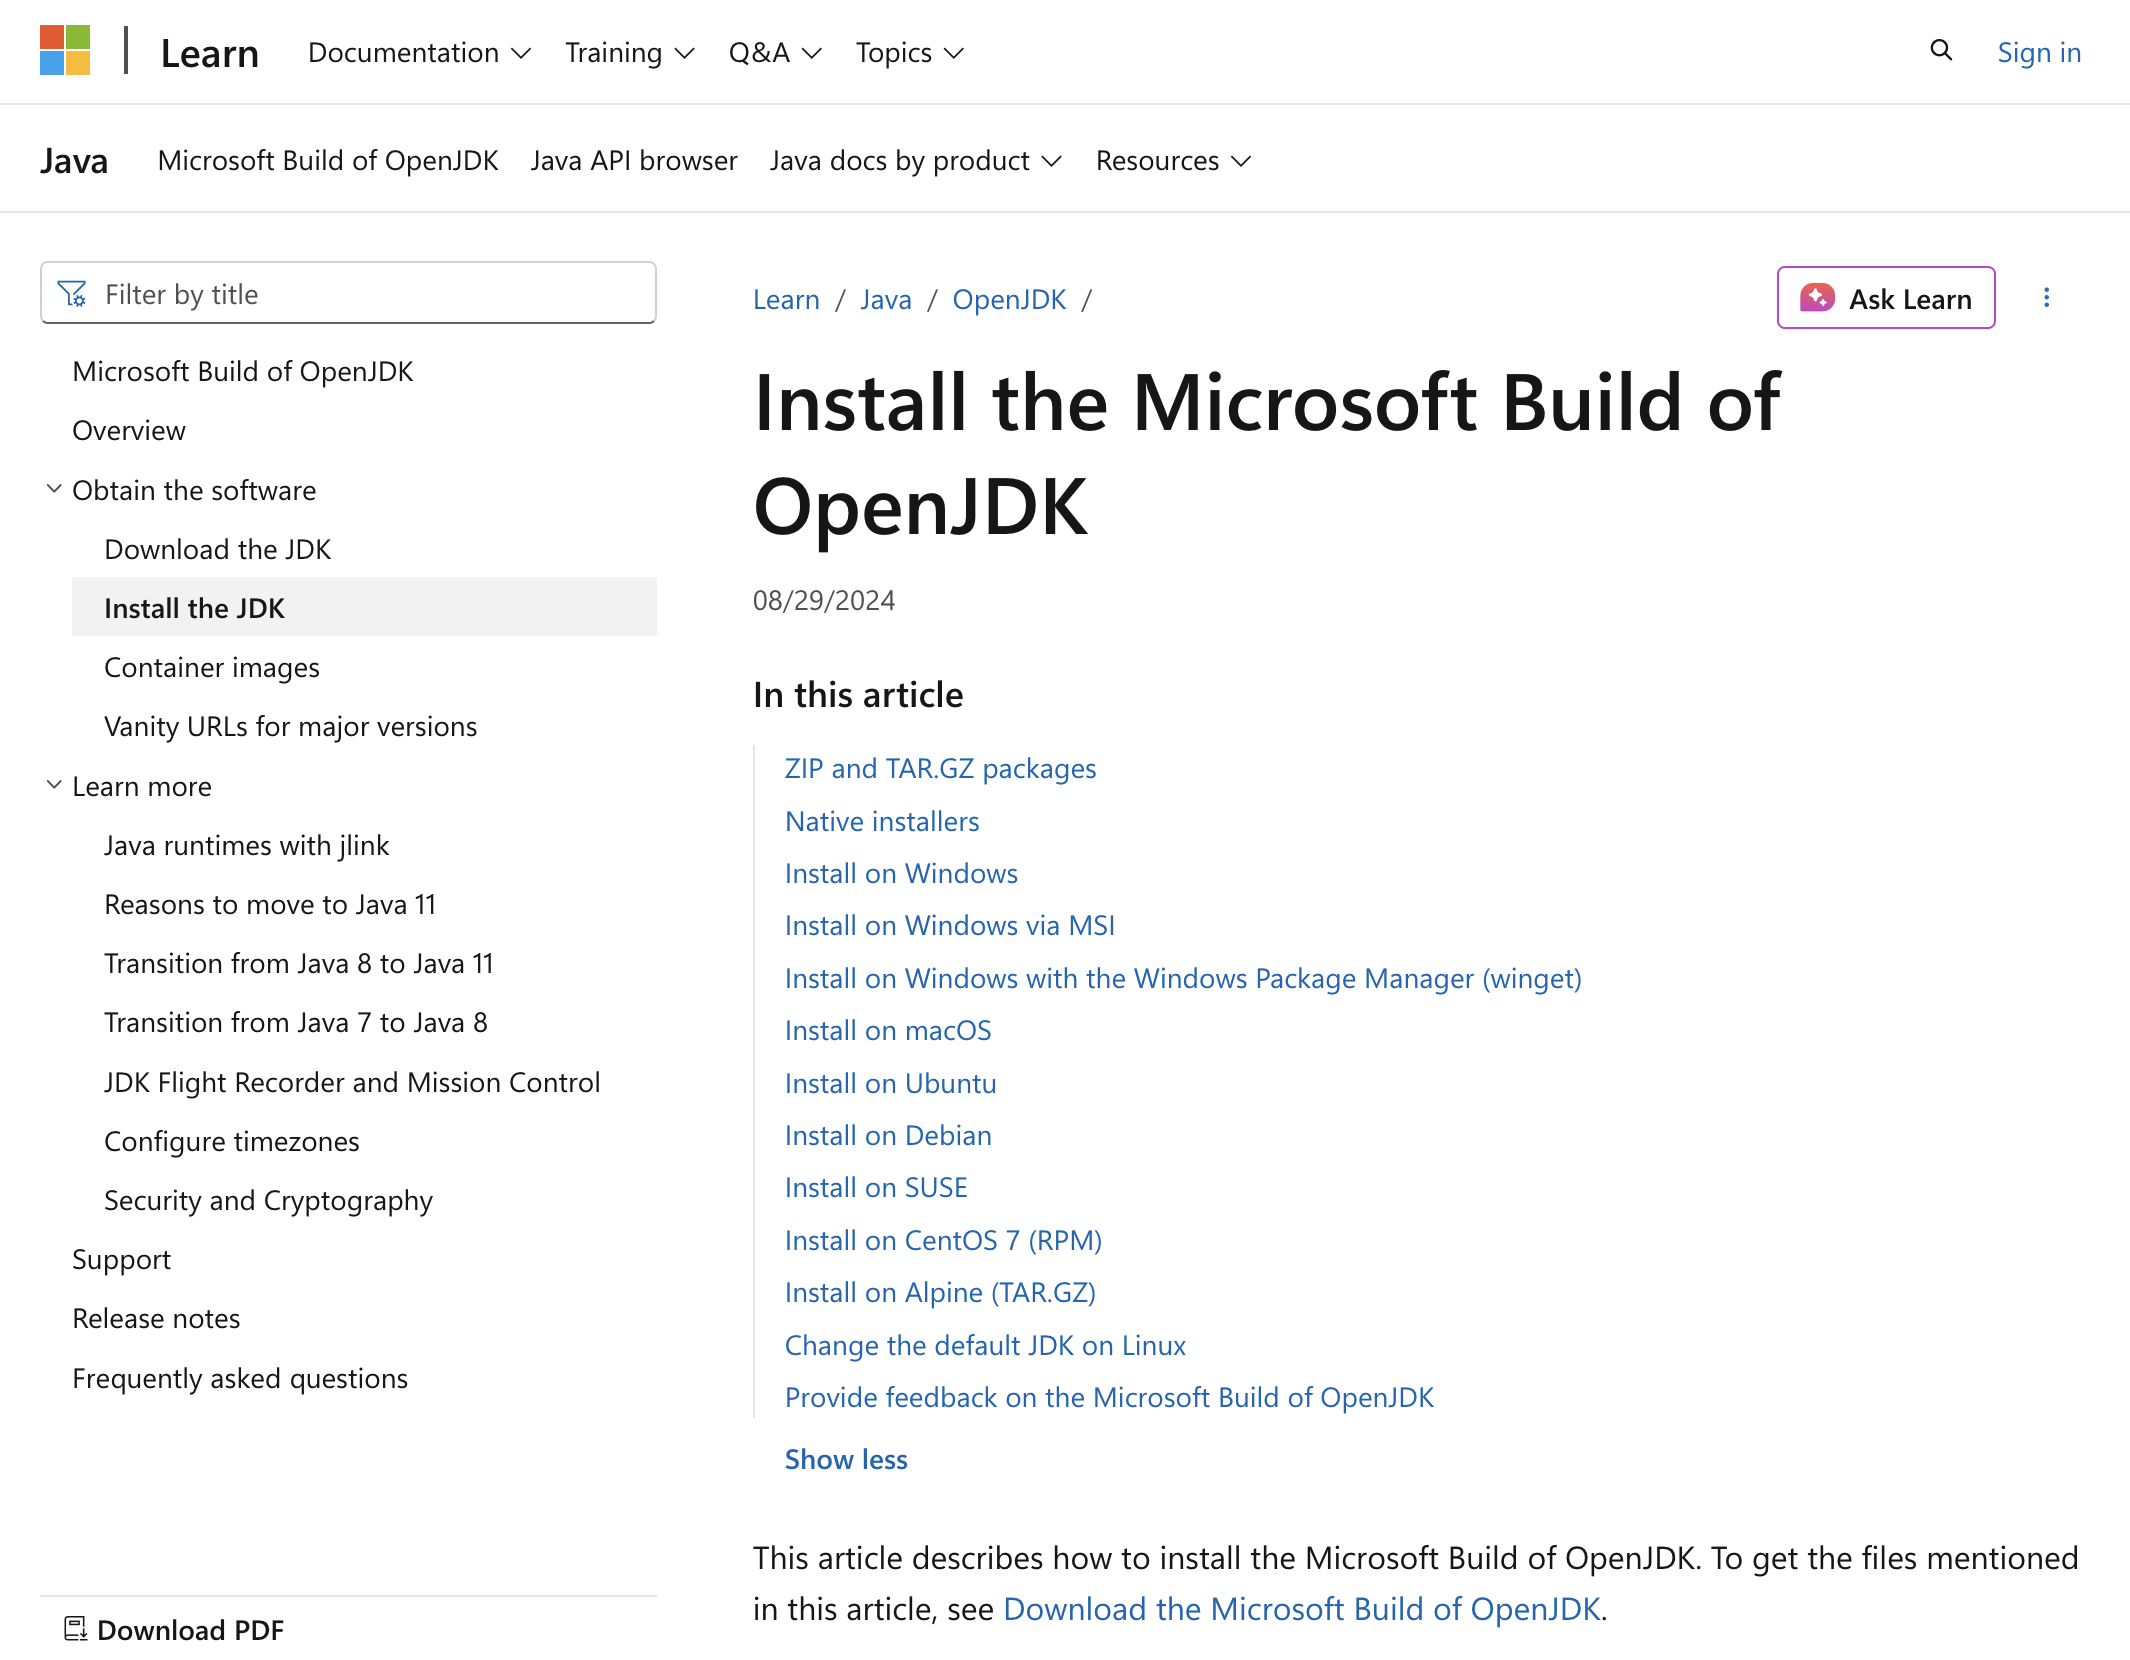
Task: Go to OpenJDK breadcrumb link
Action: pyautogui.click(x=1008, y=299)
